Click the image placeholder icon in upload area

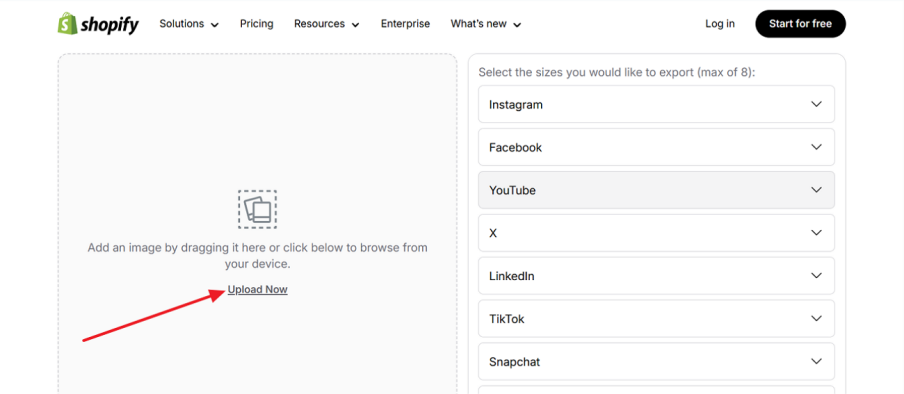coord(257,209)
